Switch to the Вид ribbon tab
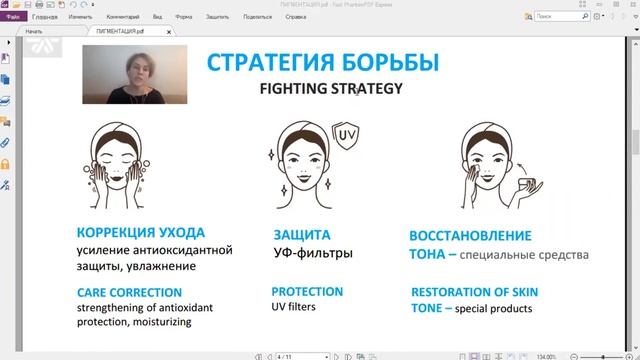640x360 pixels. click(158, 17)
